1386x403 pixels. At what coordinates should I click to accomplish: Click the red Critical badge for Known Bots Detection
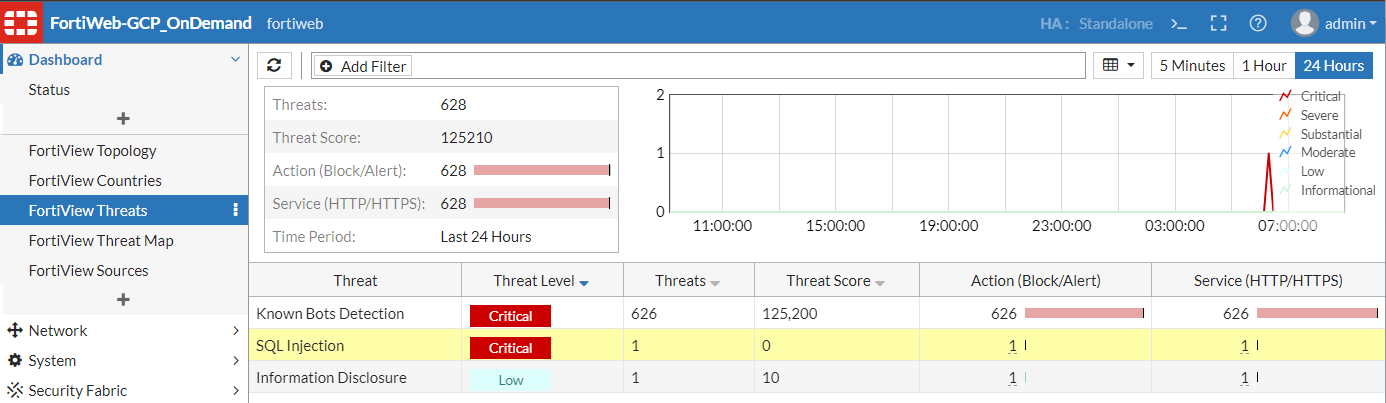point(510,316)
